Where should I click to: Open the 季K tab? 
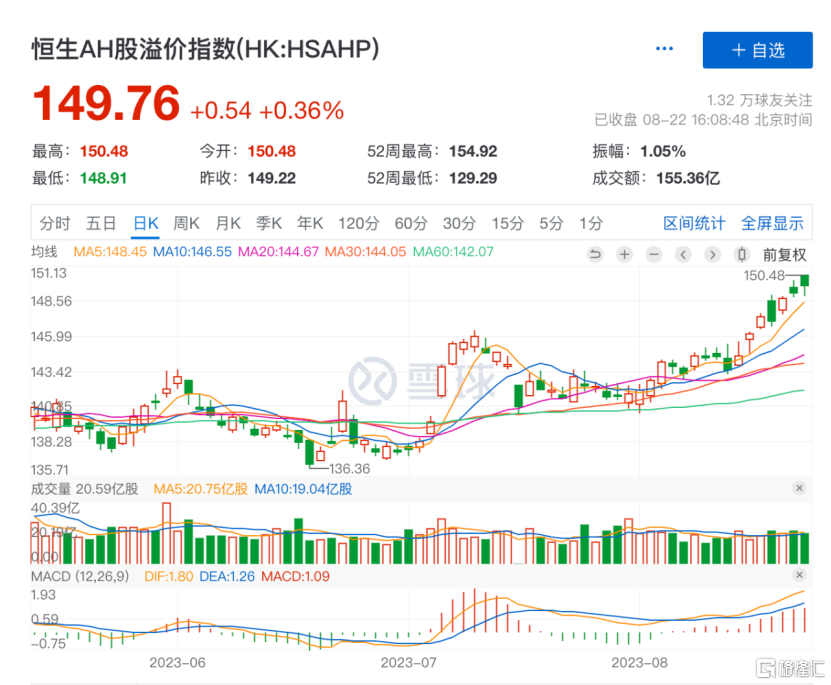click(x=269, y=224)
